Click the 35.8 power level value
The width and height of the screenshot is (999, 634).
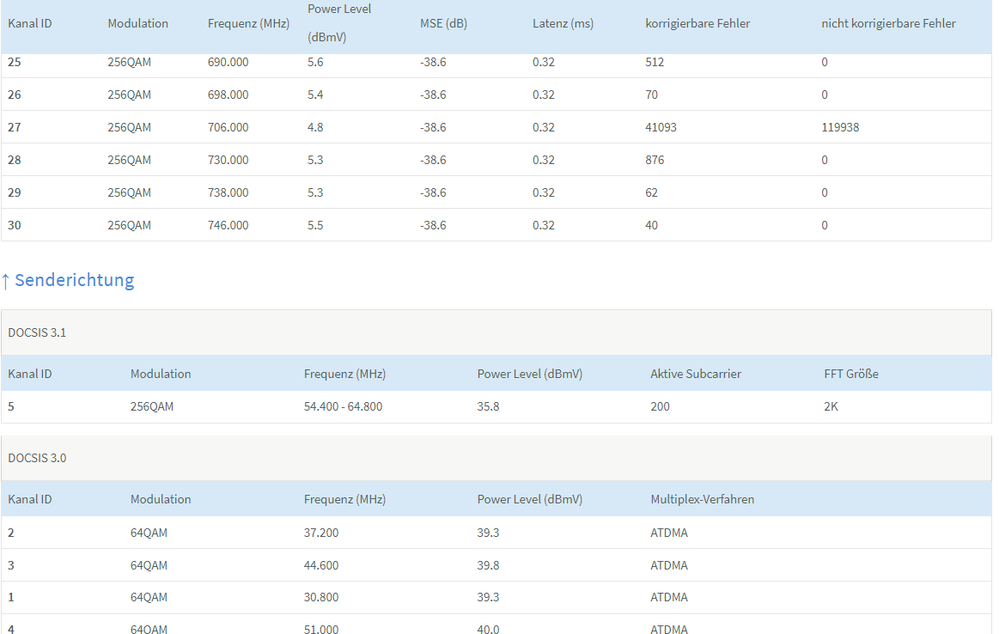488,407
